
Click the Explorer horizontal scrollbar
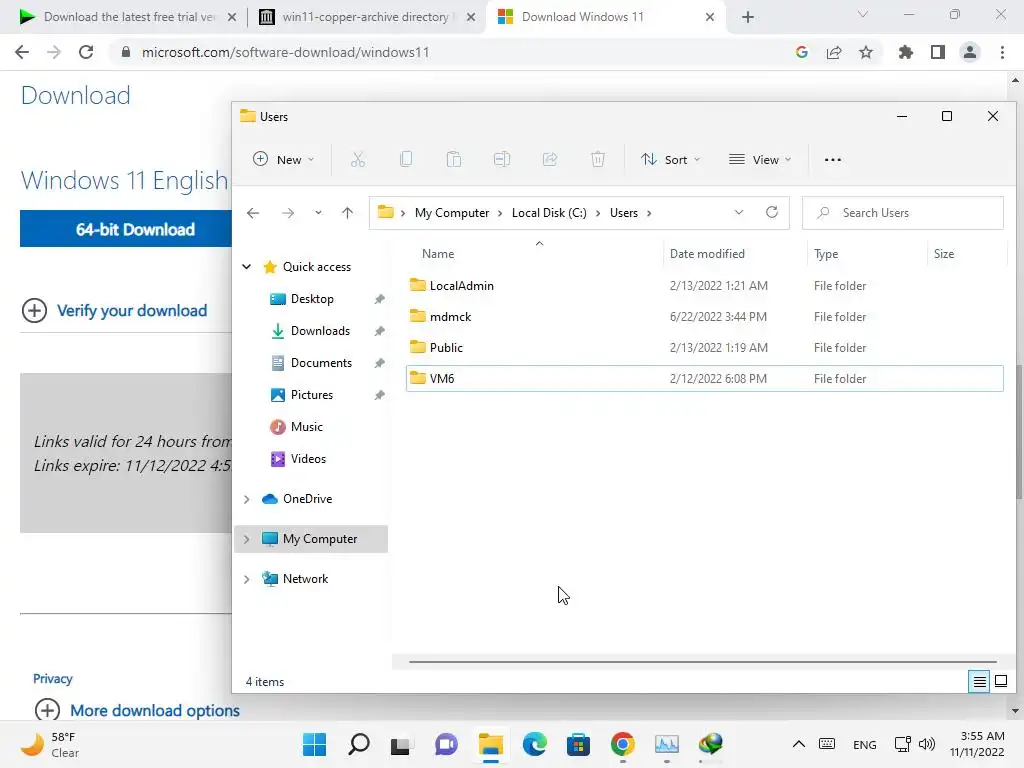point(703,662)
